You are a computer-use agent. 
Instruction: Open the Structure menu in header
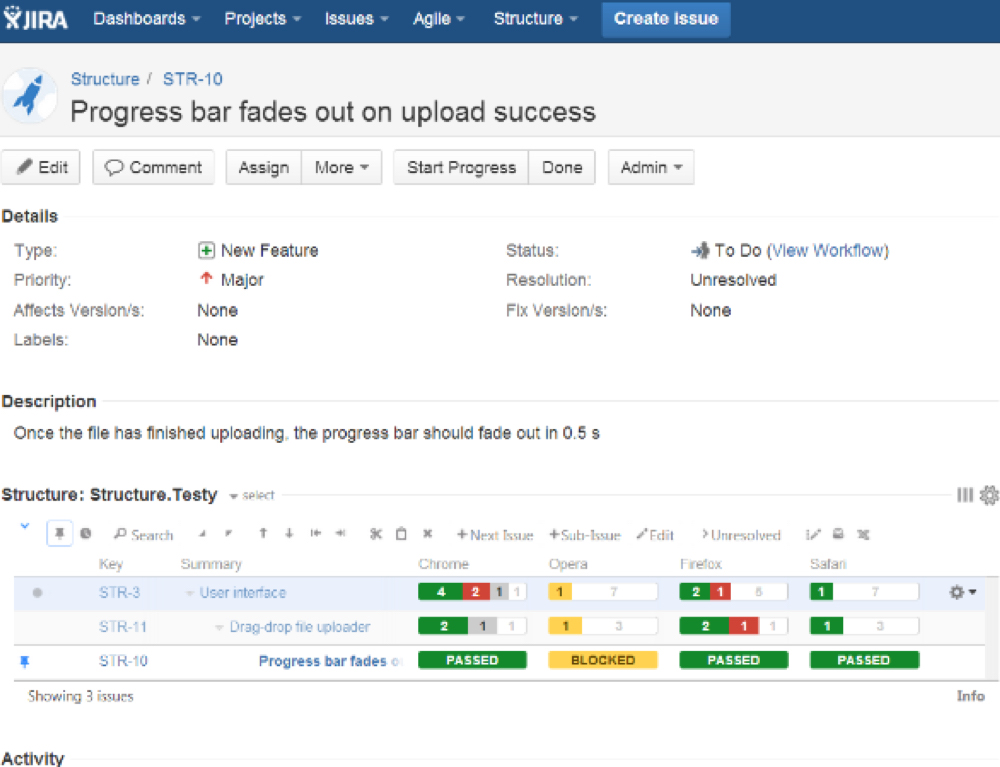(536, 18)
